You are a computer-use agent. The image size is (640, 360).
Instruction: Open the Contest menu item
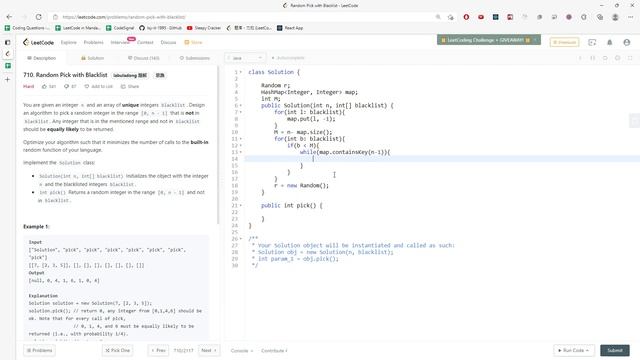145,42
